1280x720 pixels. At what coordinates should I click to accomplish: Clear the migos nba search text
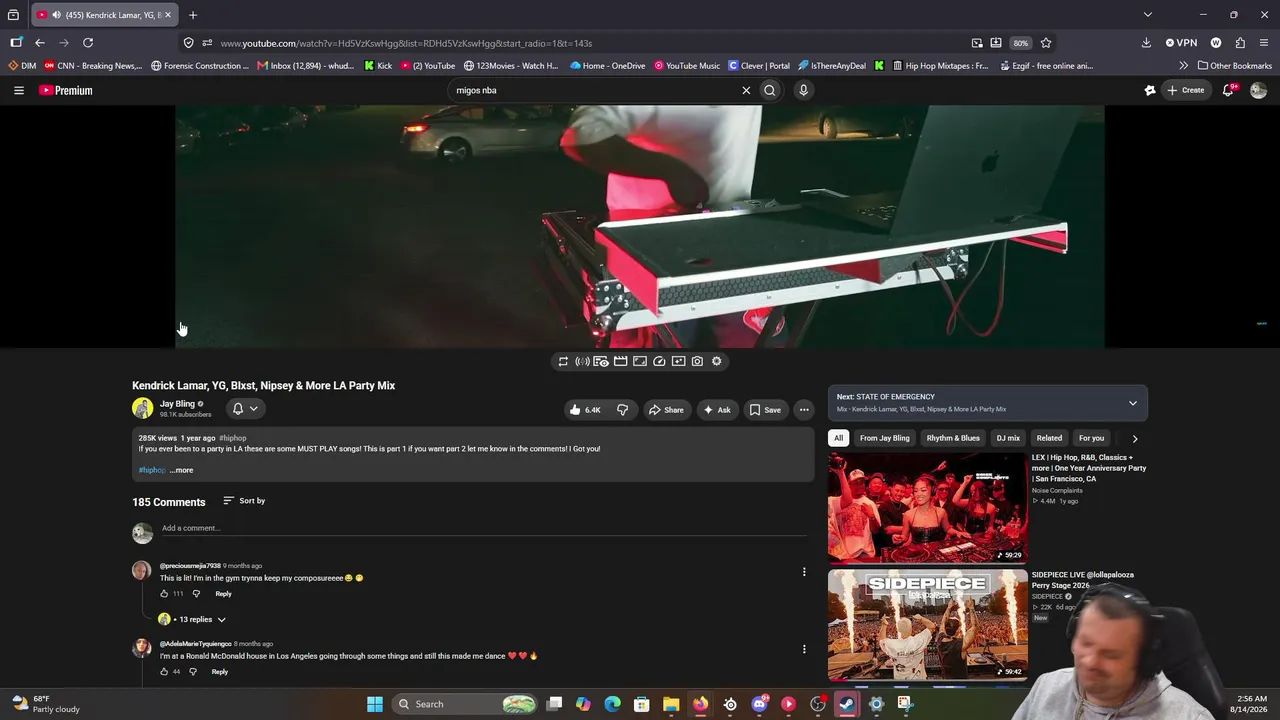[746, 90]
